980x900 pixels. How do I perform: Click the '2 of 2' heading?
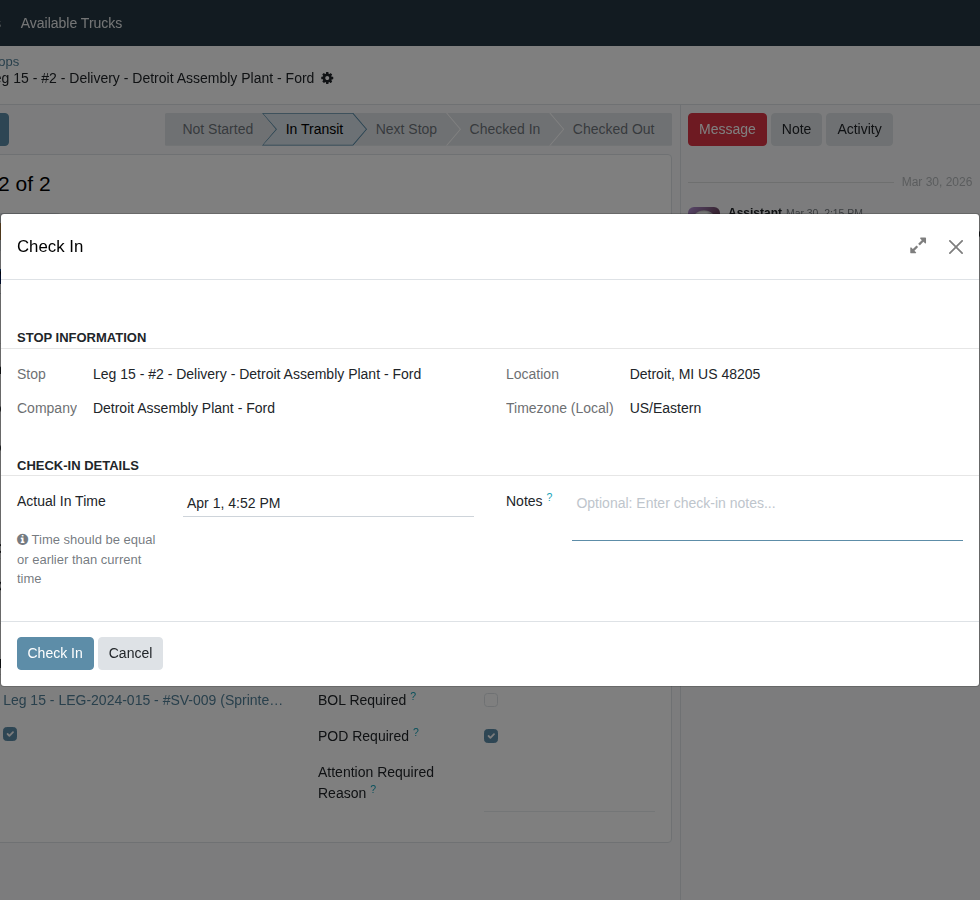point(25,184)
